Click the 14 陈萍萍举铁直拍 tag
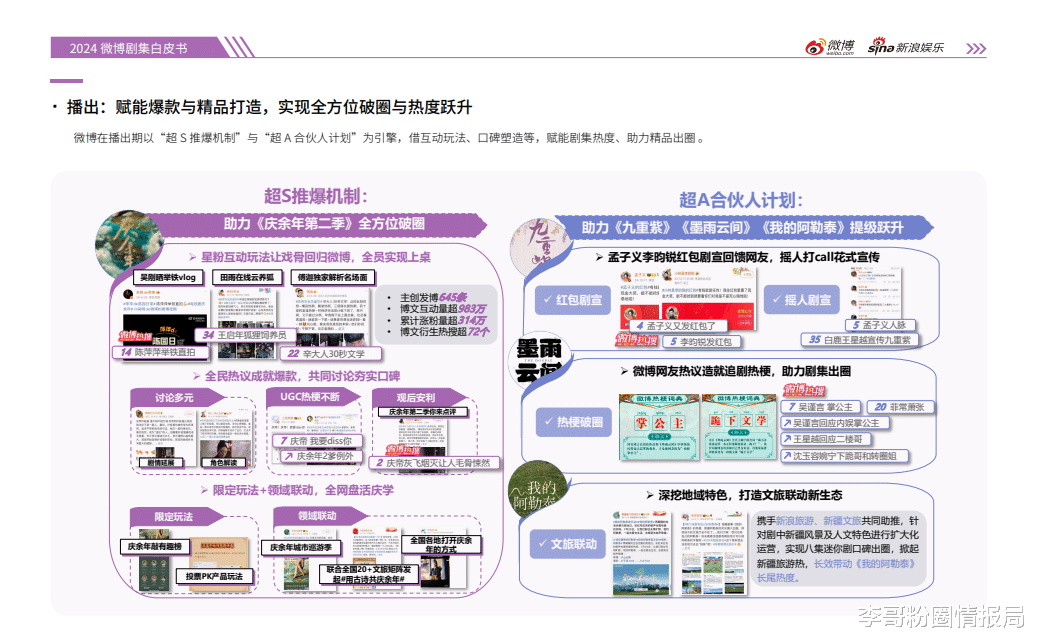 160,352
